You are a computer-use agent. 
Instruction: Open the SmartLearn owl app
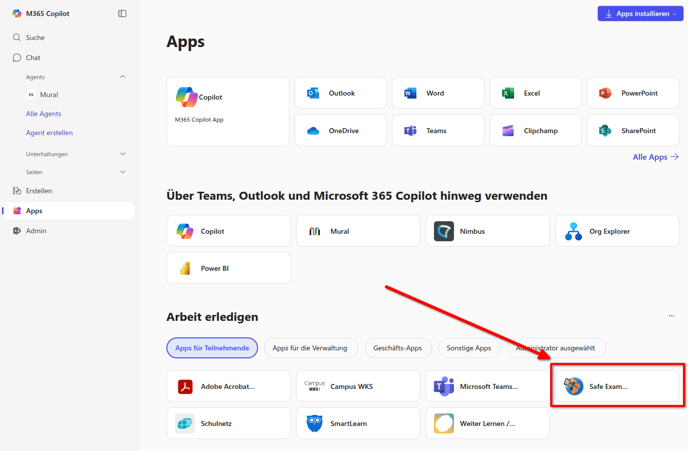[358, 423]
